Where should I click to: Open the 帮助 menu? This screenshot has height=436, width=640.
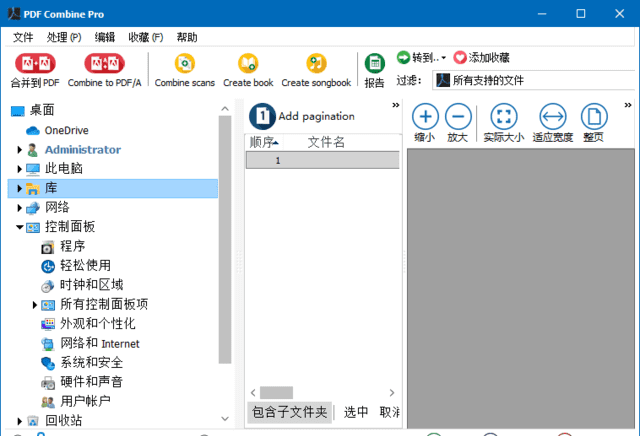pos(187,38)
